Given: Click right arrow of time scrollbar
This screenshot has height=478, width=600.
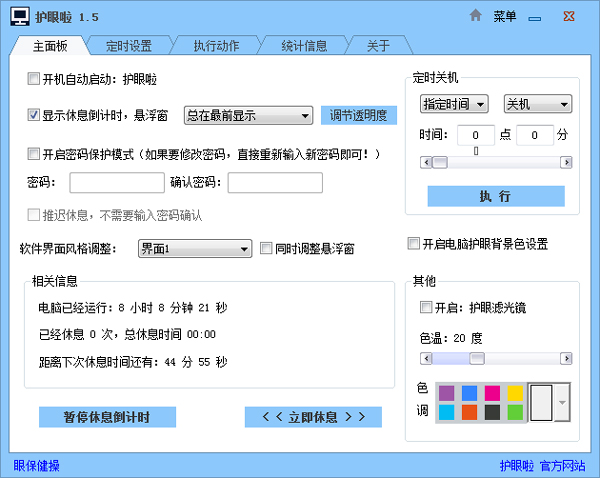Looking at the screenshot, I should coord(566,162).
